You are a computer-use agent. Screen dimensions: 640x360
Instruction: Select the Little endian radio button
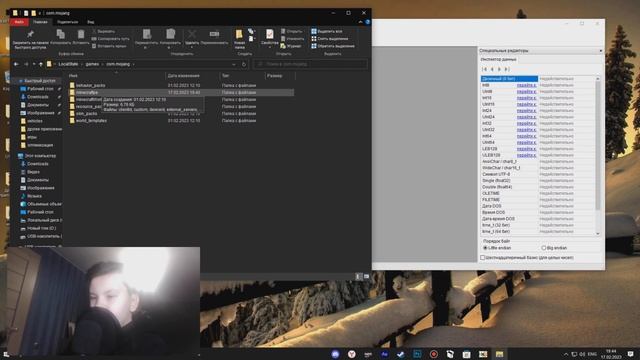(485, 248)
